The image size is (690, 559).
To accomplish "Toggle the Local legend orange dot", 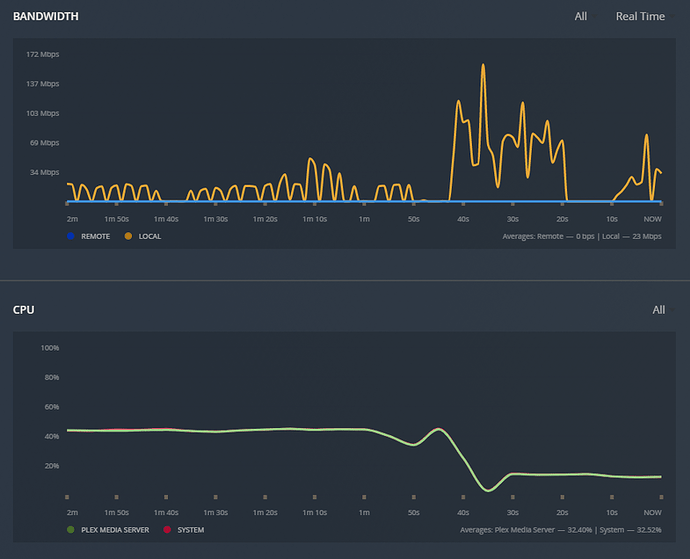I will point(128,236).
